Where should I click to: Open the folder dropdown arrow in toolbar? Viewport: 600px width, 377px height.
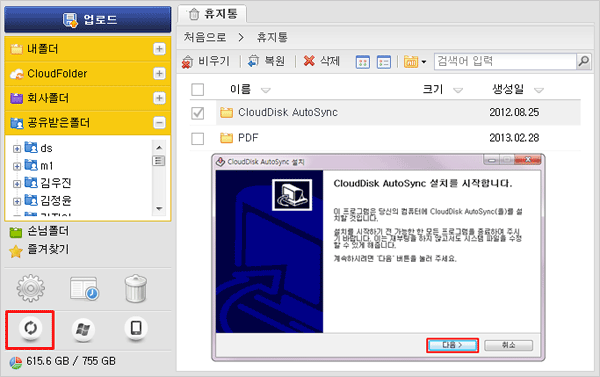(x=424, y=62)
